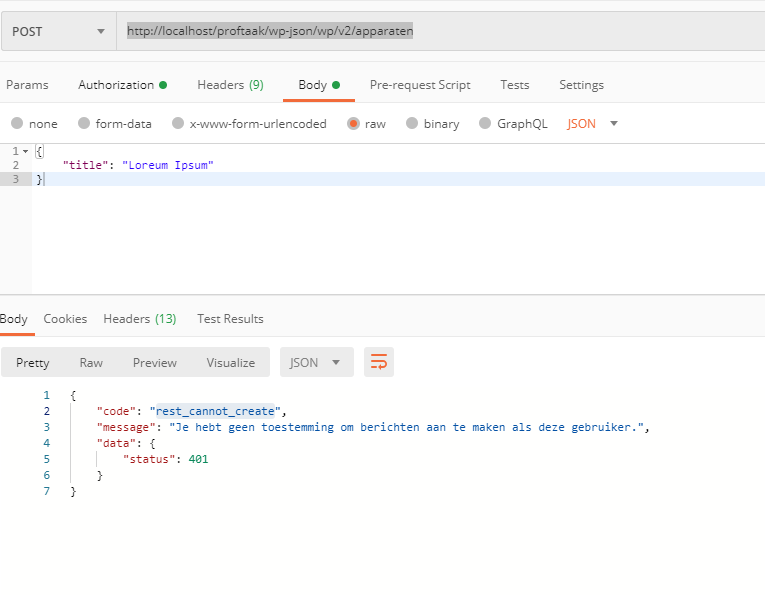Choose the binary body option
Image resolution: width=765 pixels, height=595 pixels.
pos(412,123)
